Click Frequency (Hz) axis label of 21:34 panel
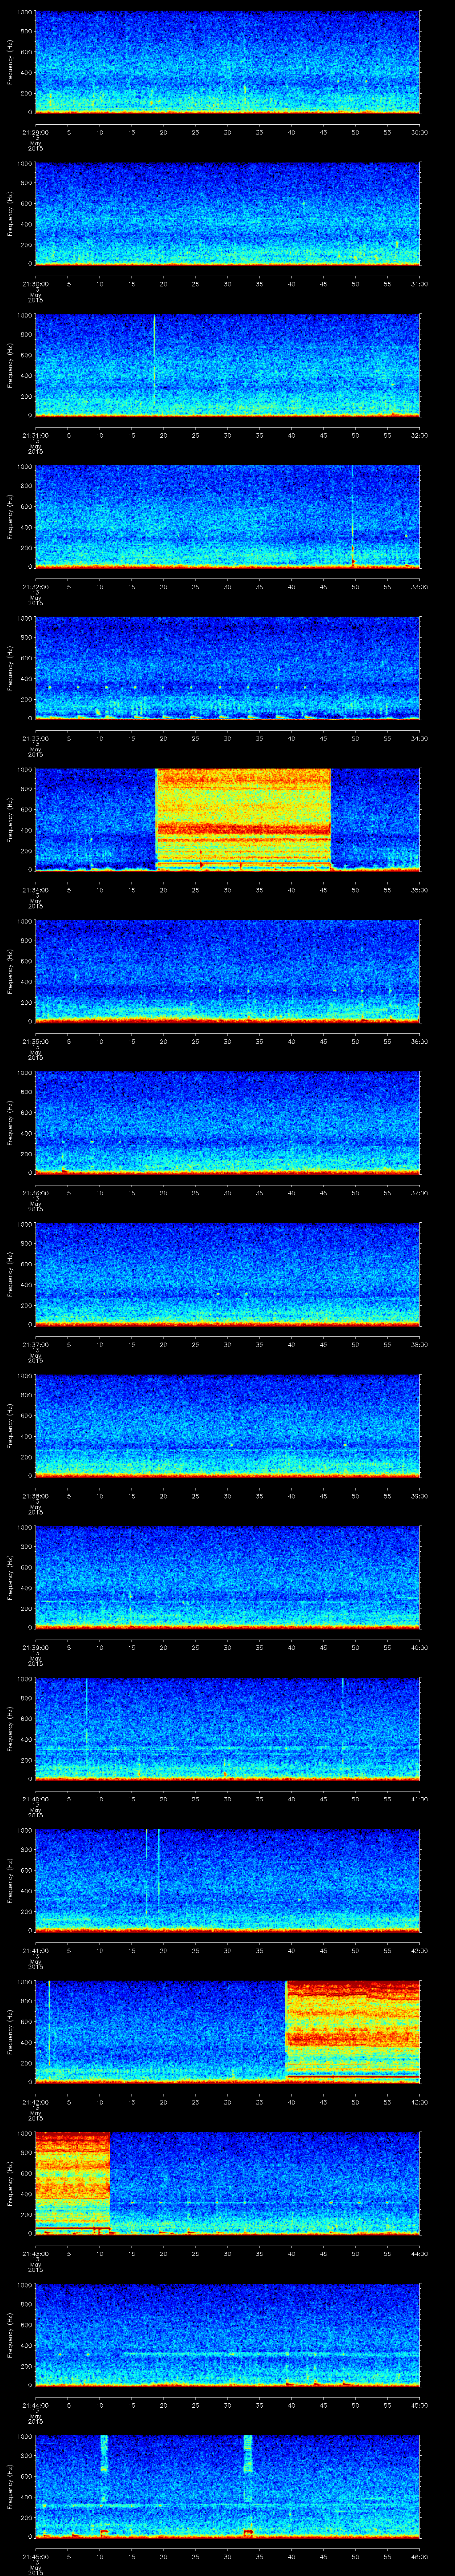 pyautogui.click(x=10, y=819)
